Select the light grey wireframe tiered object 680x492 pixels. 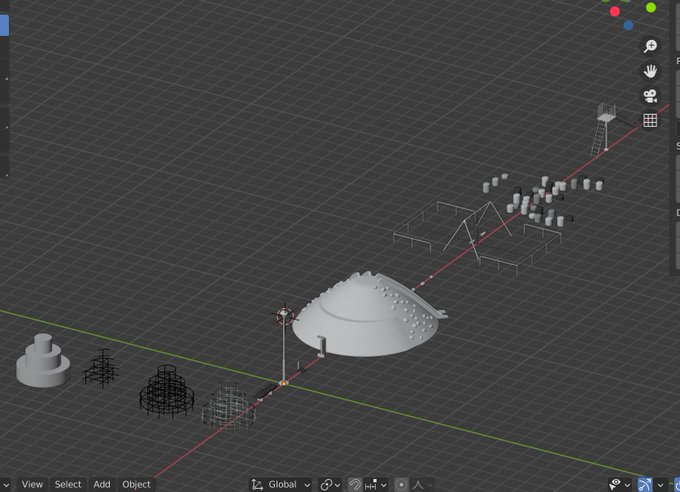click(229, 406)
